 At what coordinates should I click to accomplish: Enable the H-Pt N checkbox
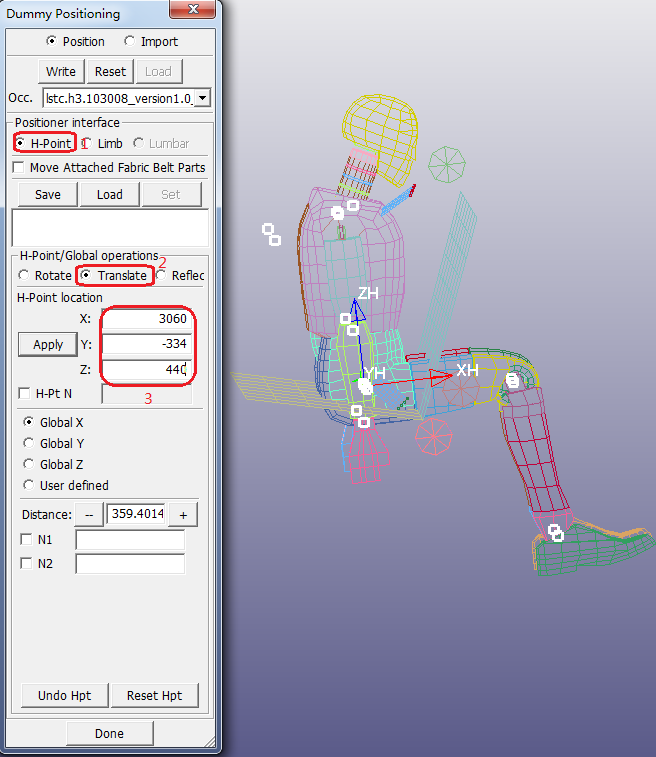pyautogui.click(x=24, y=393)
